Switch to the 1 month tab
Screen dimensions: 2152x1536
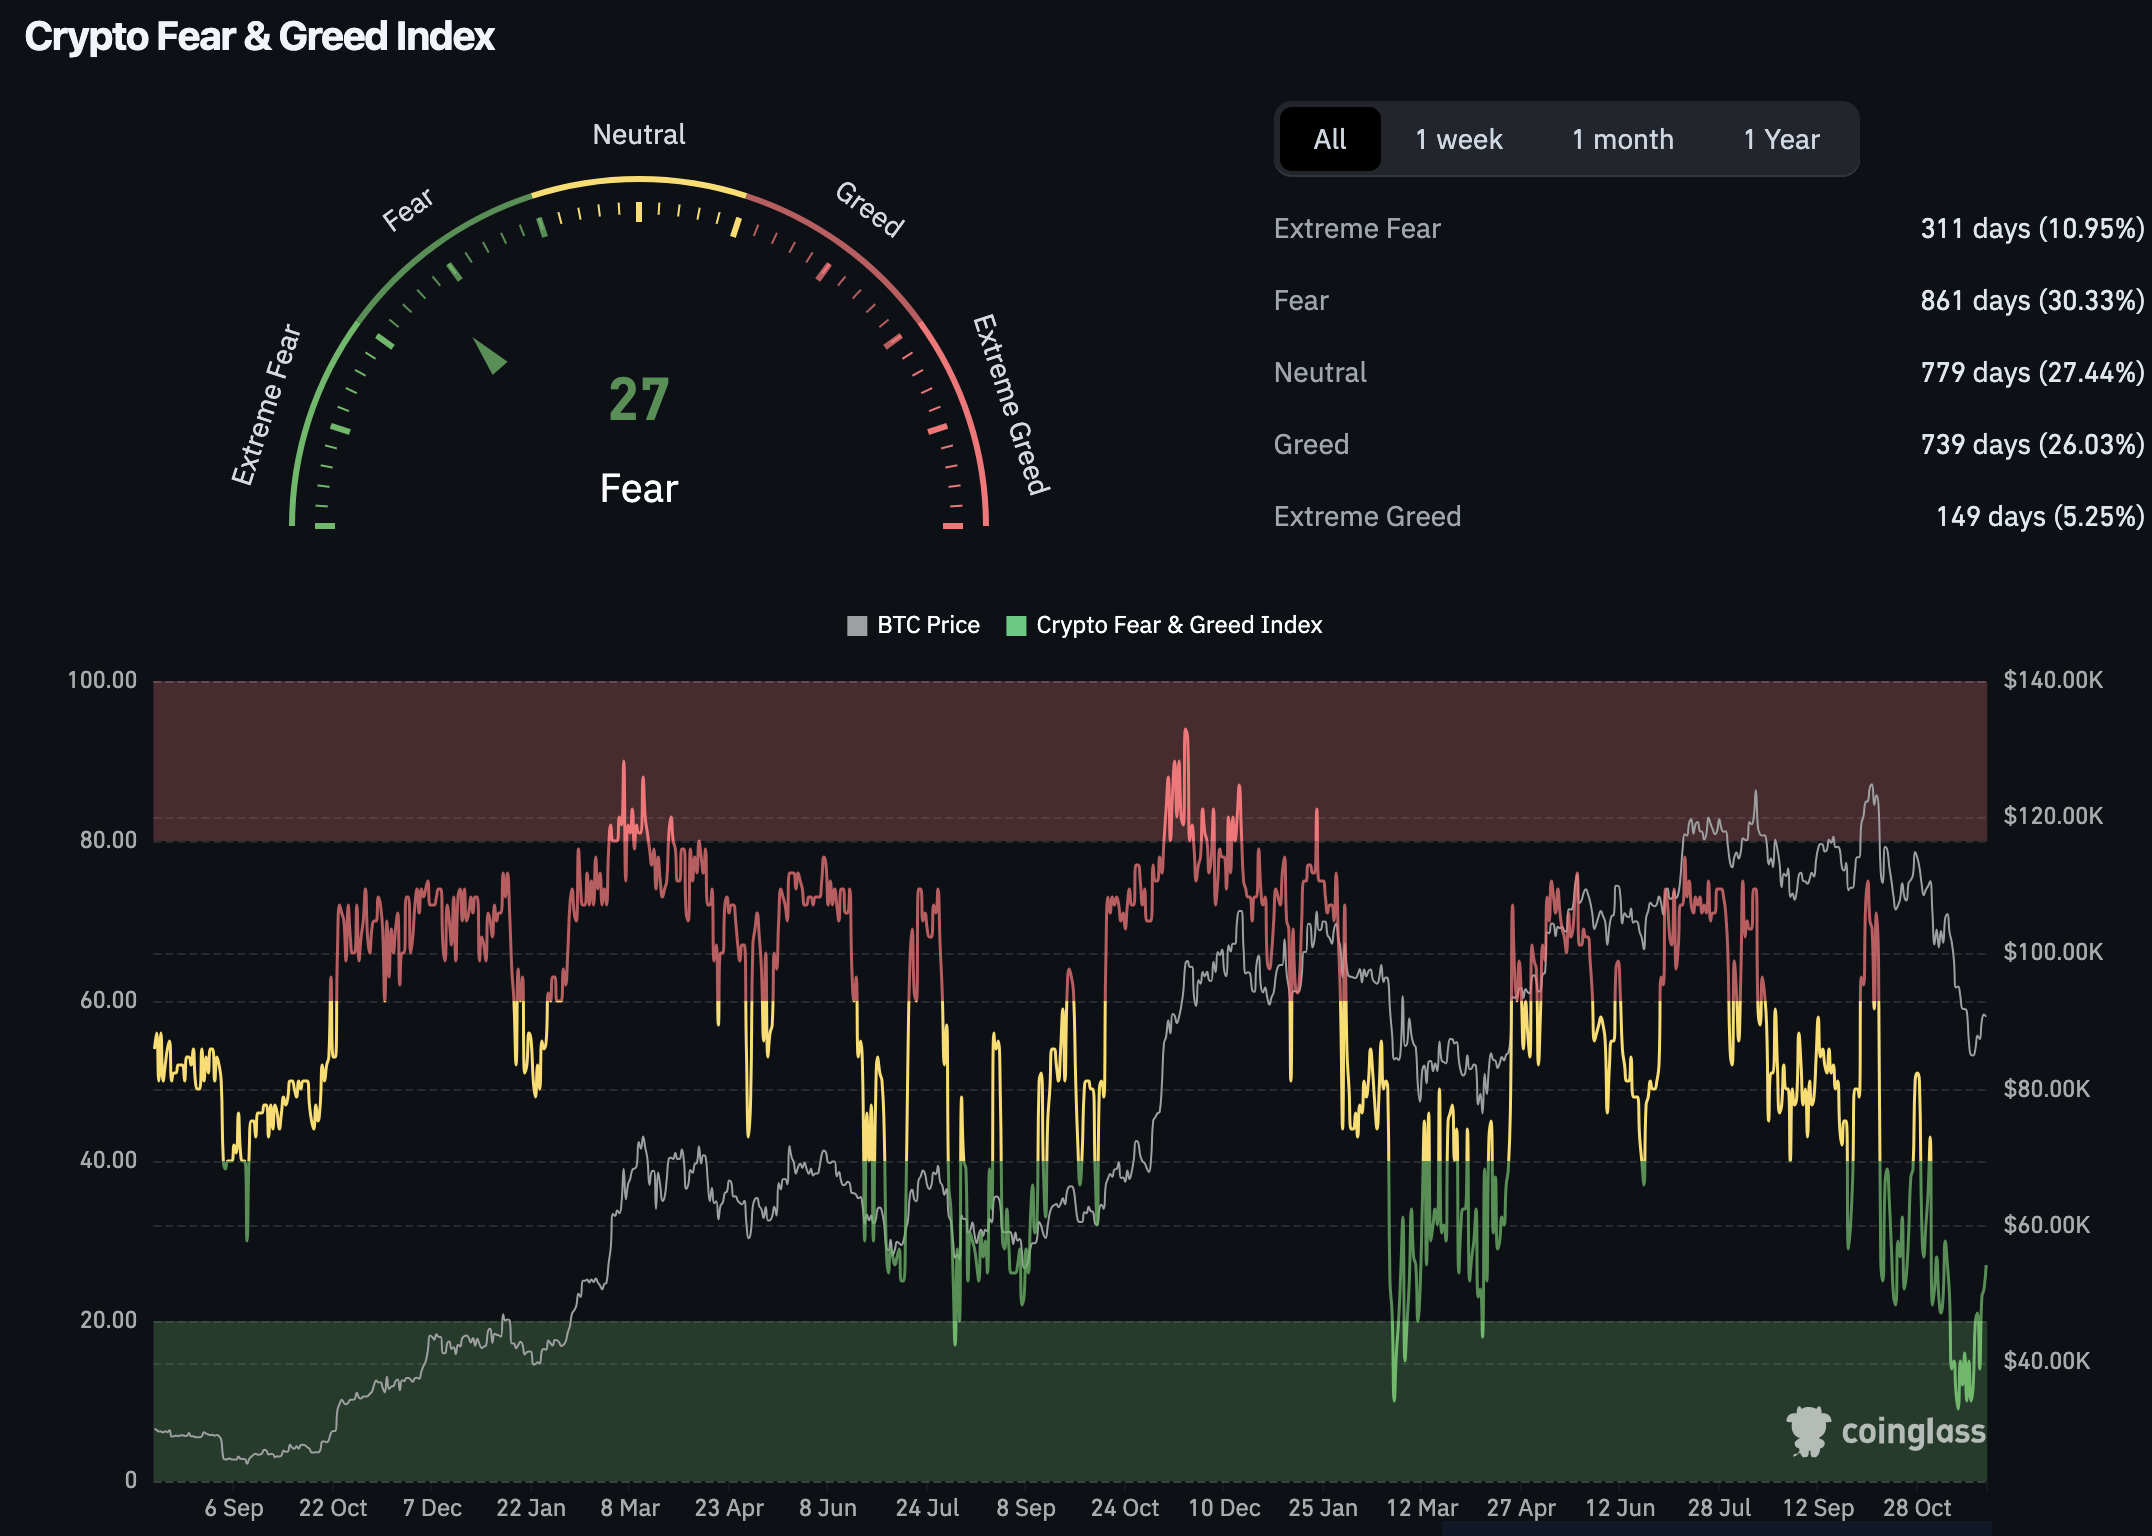[1622, 139]
